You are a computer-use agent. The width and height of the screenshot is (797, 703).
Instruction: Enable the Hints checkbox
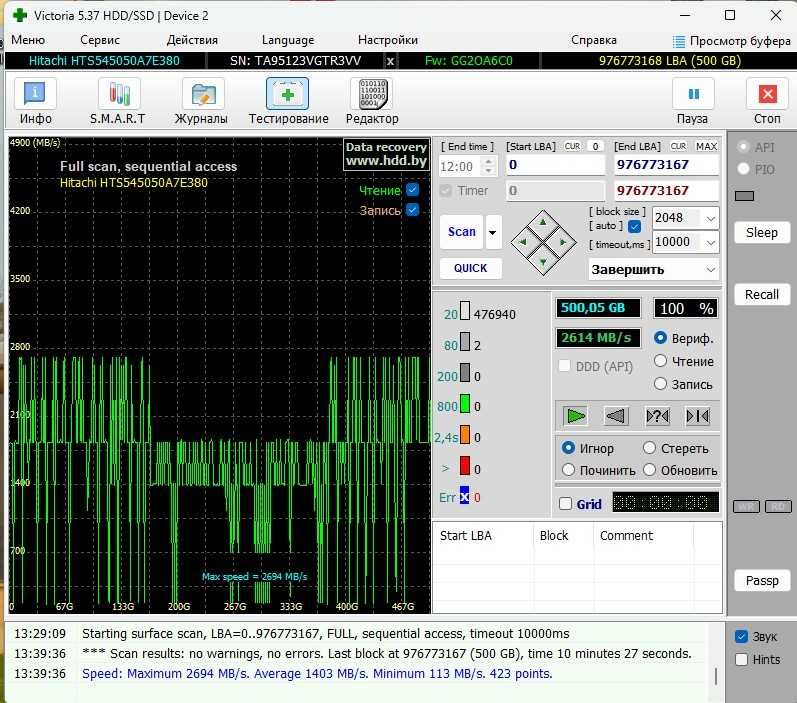741,659
